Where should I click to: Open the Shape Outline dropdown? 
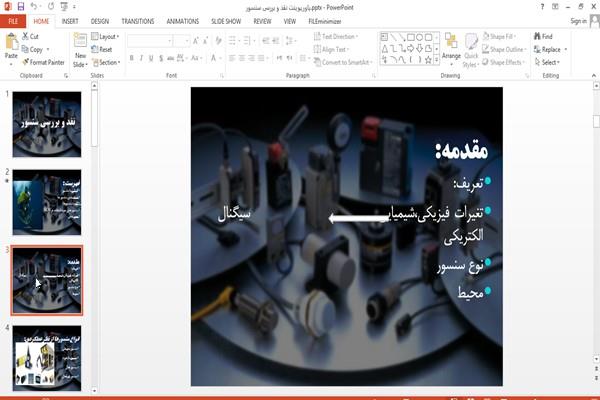point(504,49)
